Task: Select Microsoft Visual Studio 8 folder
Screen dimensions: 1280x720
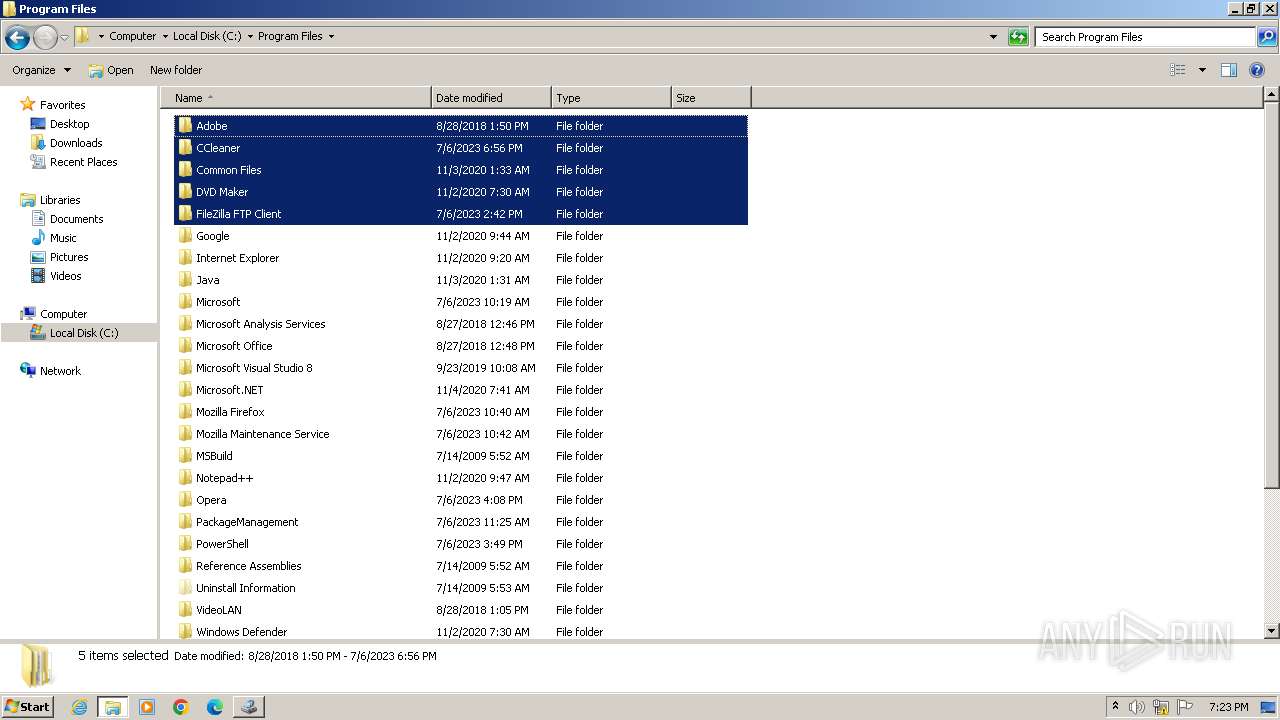Action: pyautogui.click(x=254, y=368)
